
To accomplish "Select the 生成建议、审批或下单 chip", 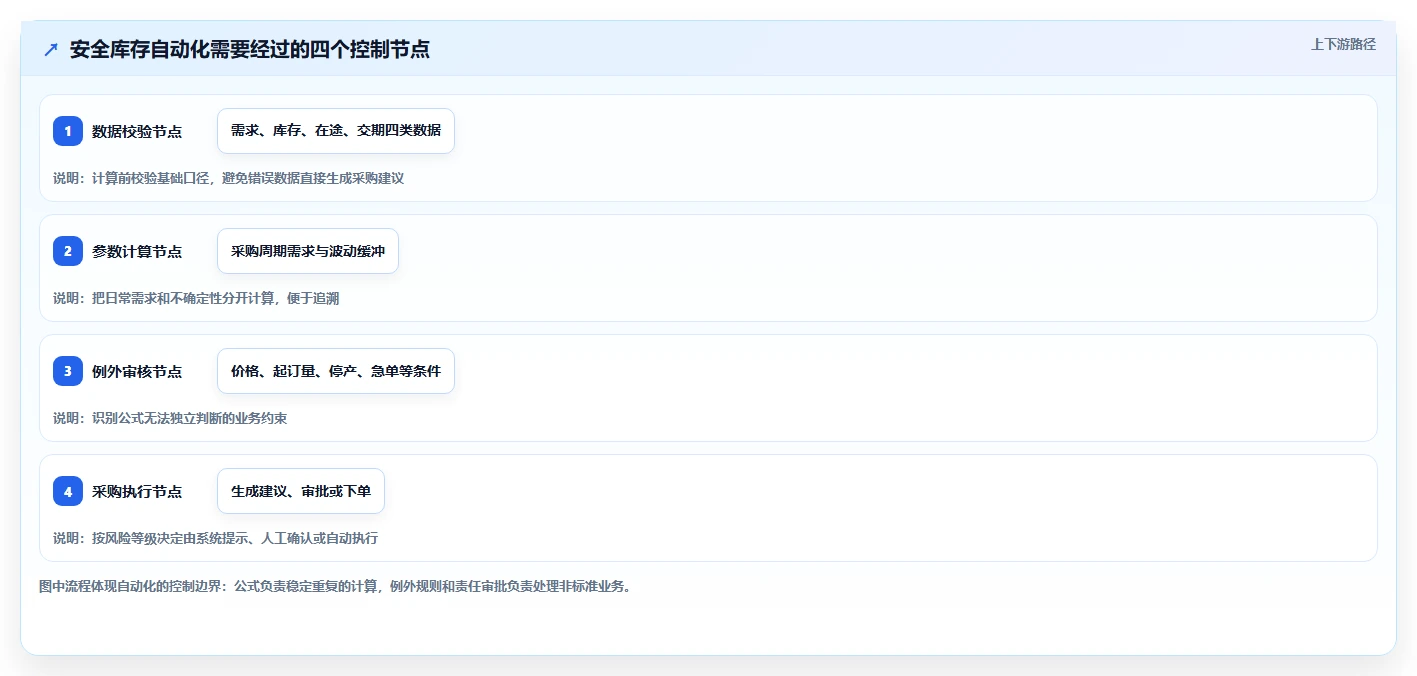I will coord(301,491).
